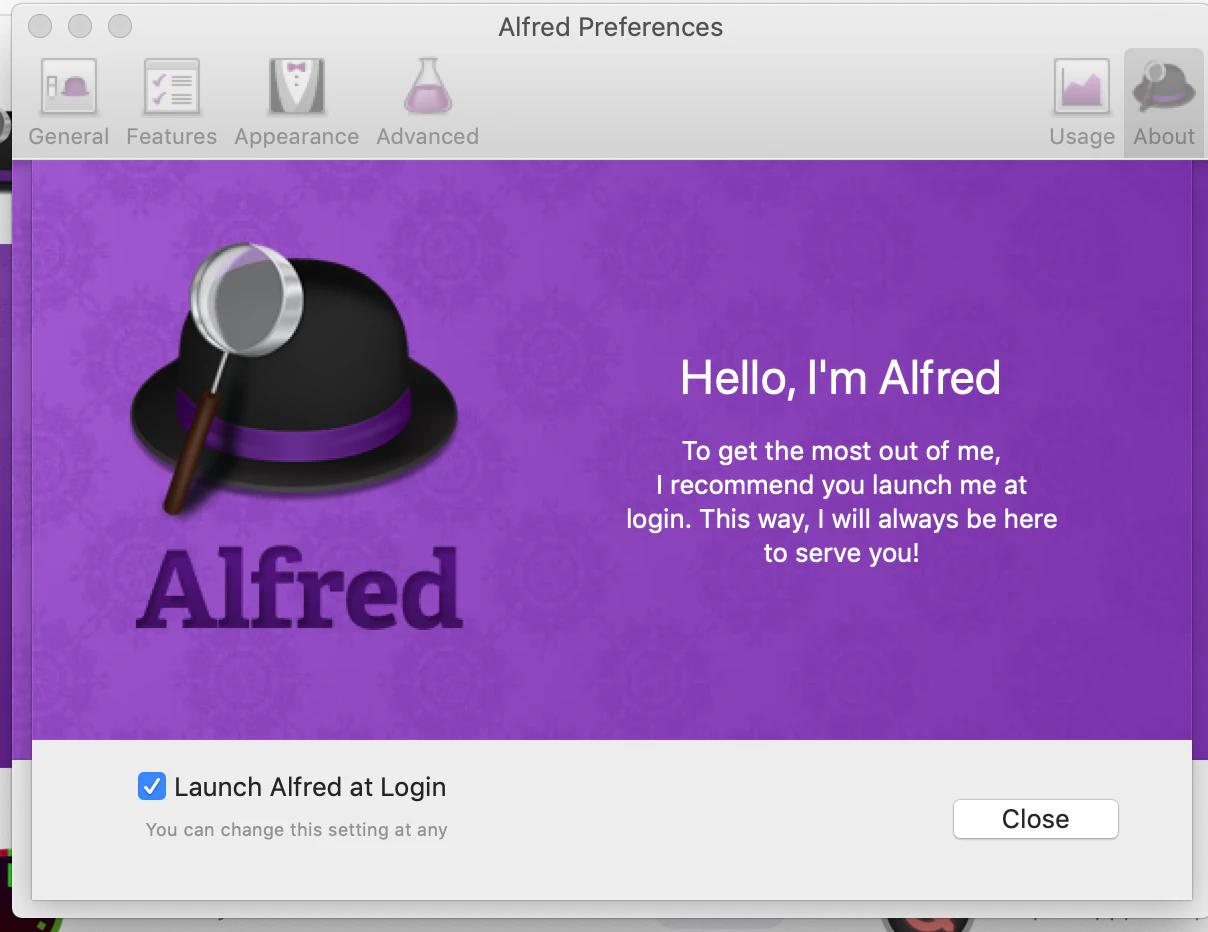This screenshot has height=932, width=1208.
Task: Click "You can change this setting at any" text
Action: coord(296,830)
